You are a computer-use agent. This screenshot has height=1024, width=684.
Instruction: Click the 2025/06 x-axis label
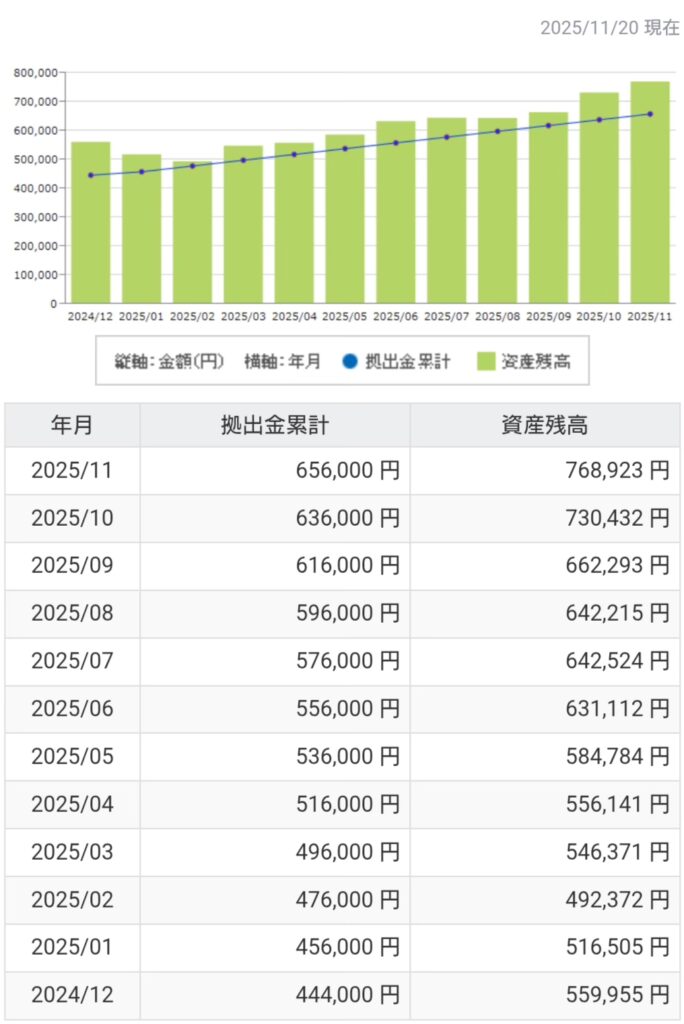click(396, 317)
